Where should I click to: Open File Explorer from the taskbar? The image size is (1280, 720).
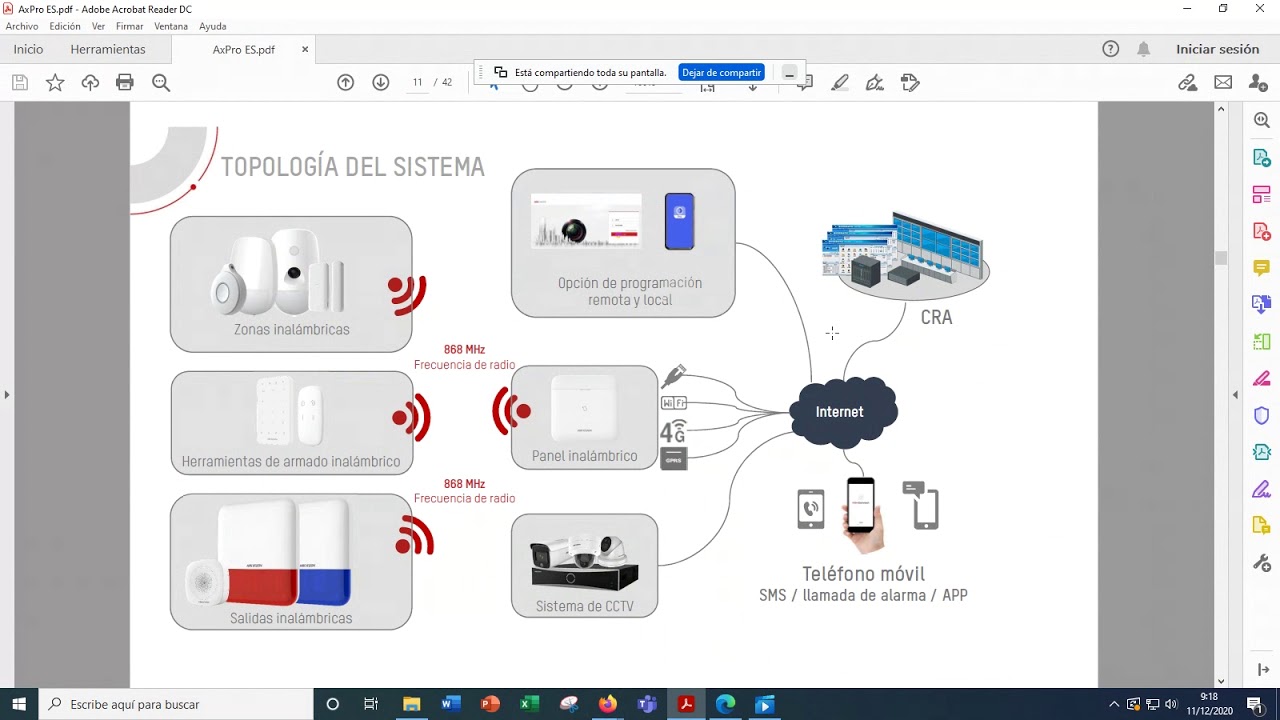coord(411,704)
